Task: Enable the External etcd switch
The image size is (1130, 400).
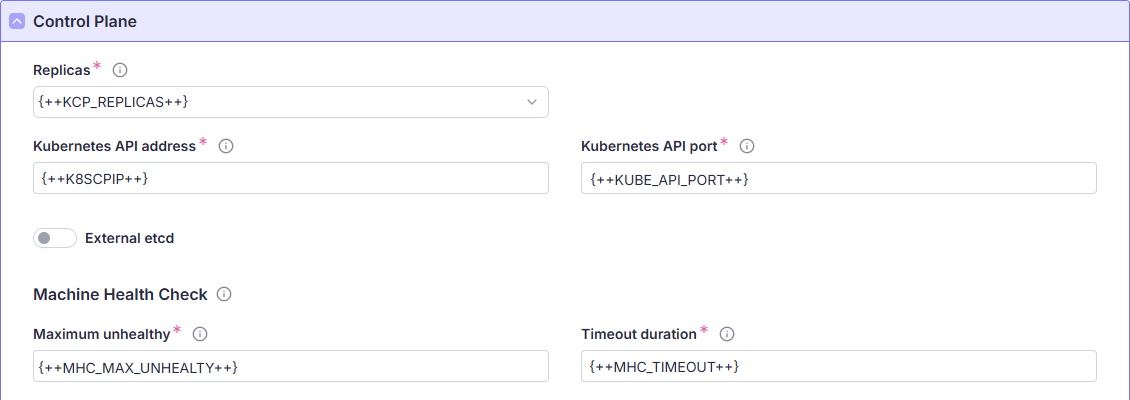Action: coord(55,238)
